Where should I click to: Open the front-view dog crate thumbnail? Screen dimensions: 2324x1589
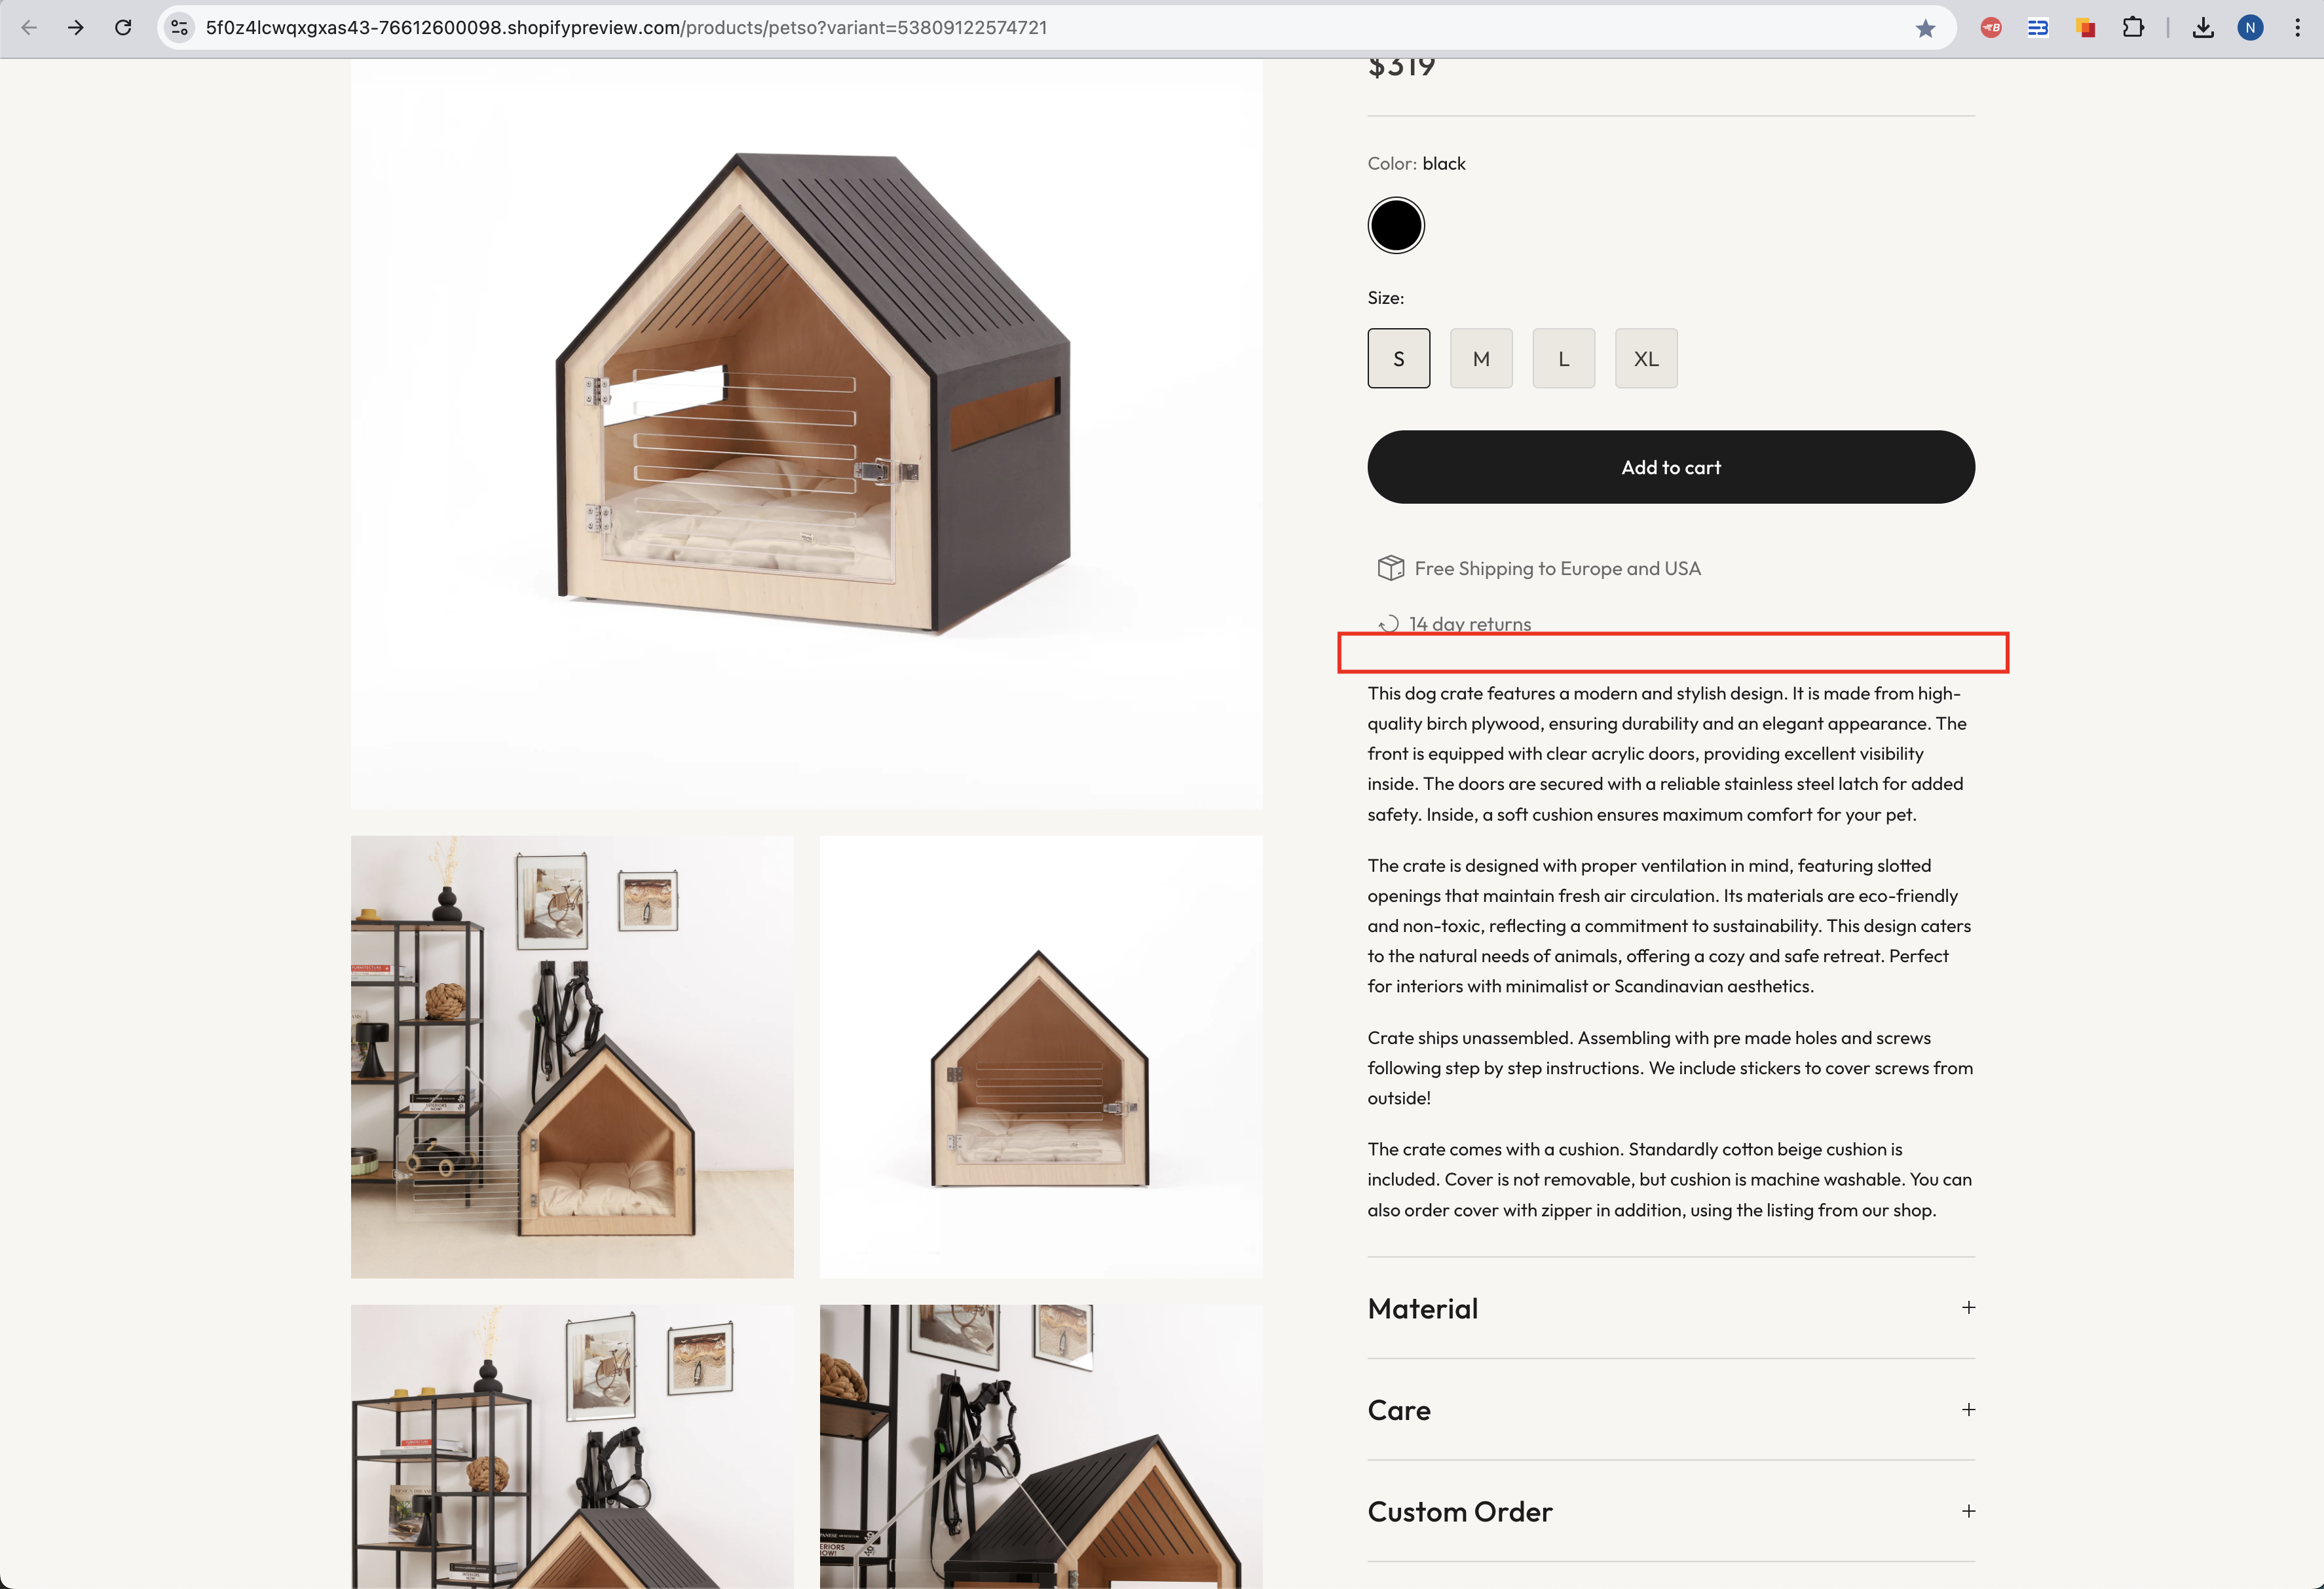pyautogui.click(x=1040, y=1057)
